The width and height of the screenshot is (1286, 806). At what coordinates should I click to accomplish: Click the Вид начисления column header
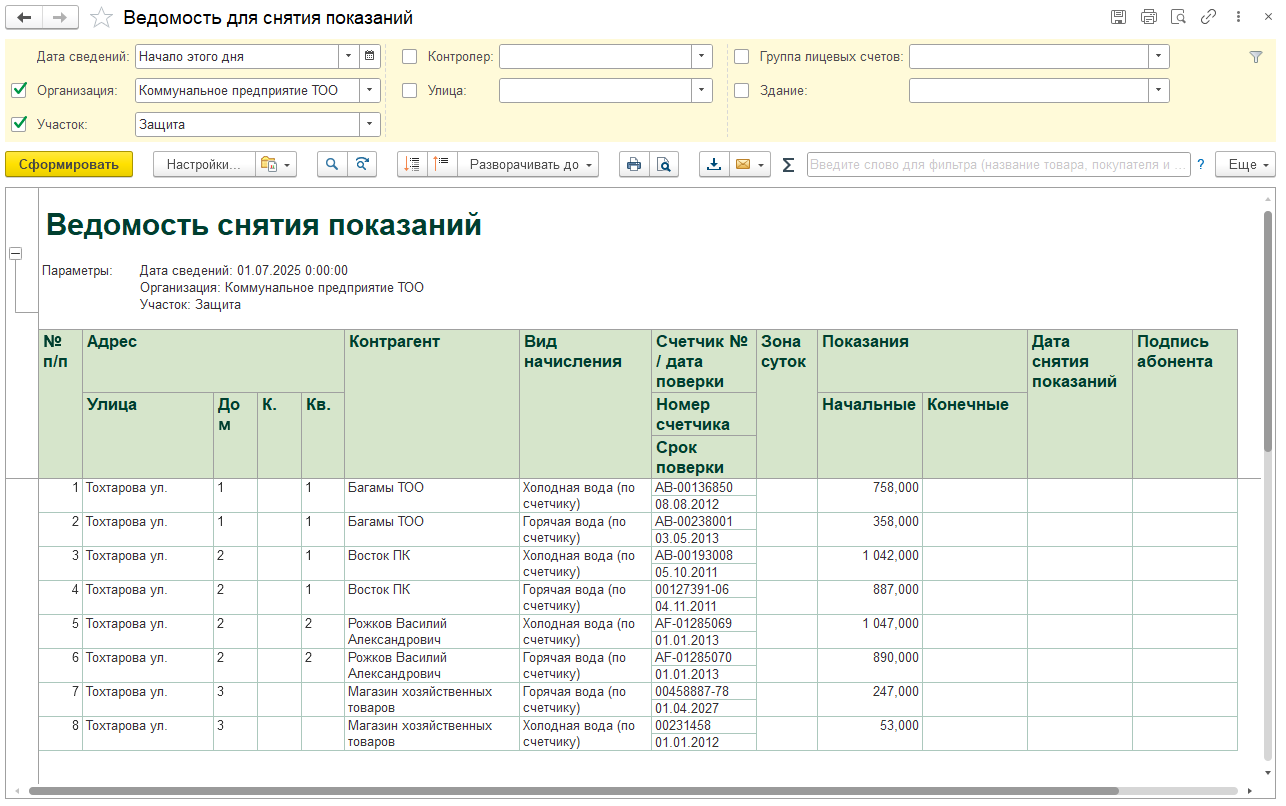tap(585, 404)
